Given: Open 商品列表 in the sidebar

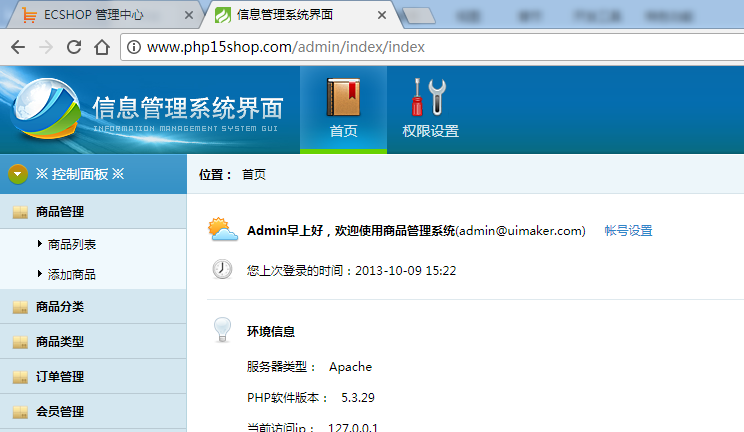Looking at the screenshot, I should pos(72,244).
